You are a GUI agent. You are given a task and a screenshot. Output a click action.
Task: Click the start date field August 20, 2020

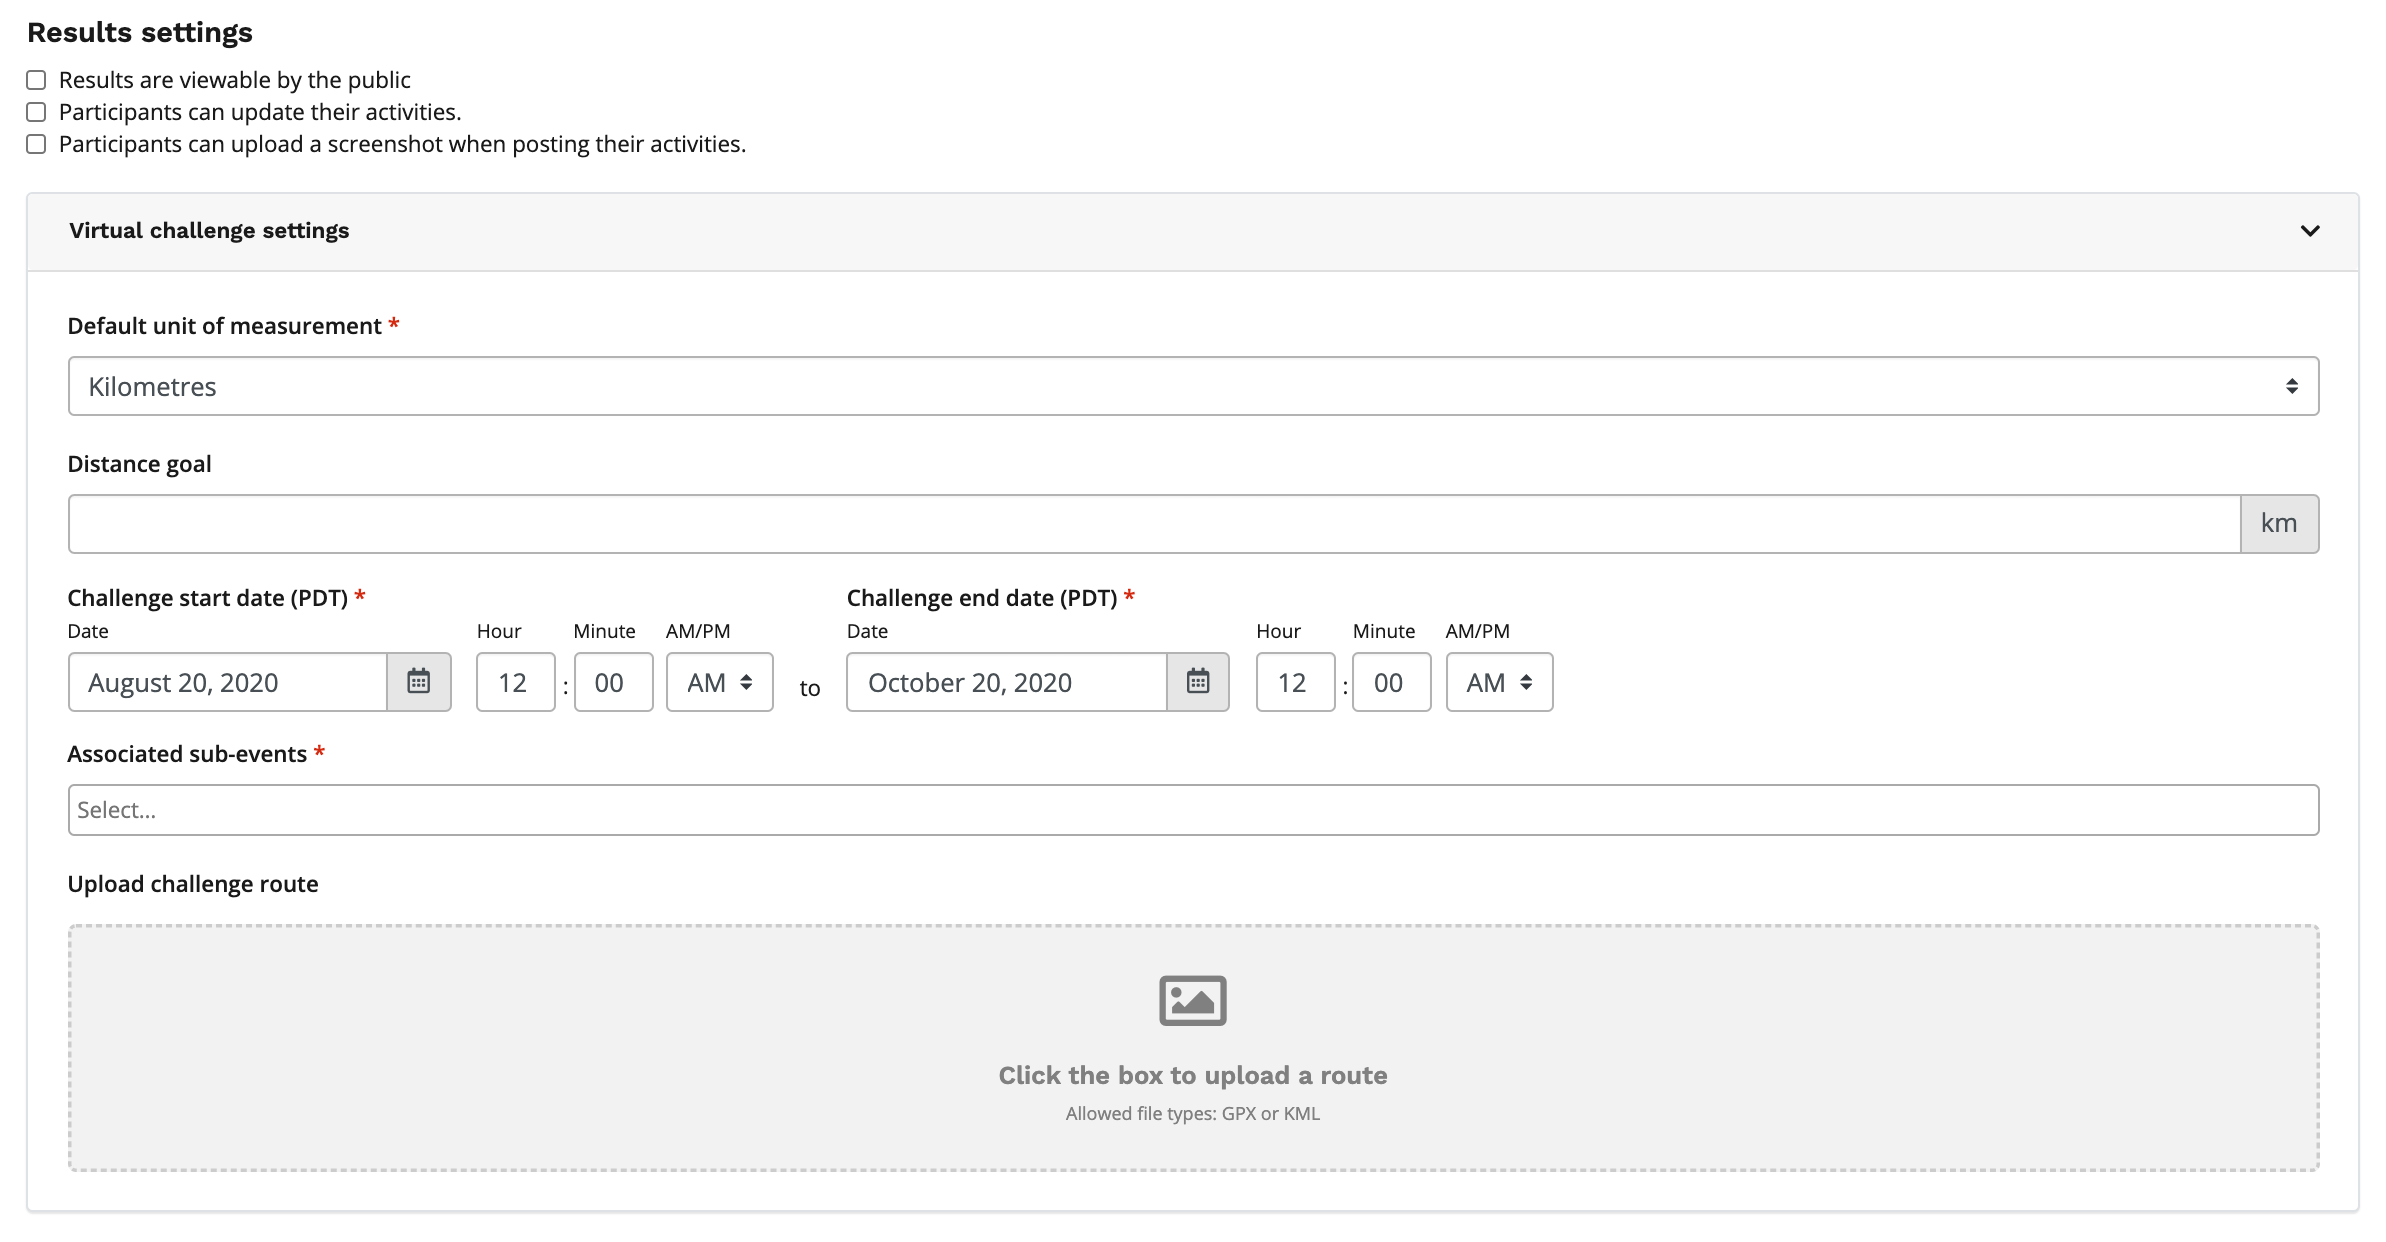coord(228,682)
